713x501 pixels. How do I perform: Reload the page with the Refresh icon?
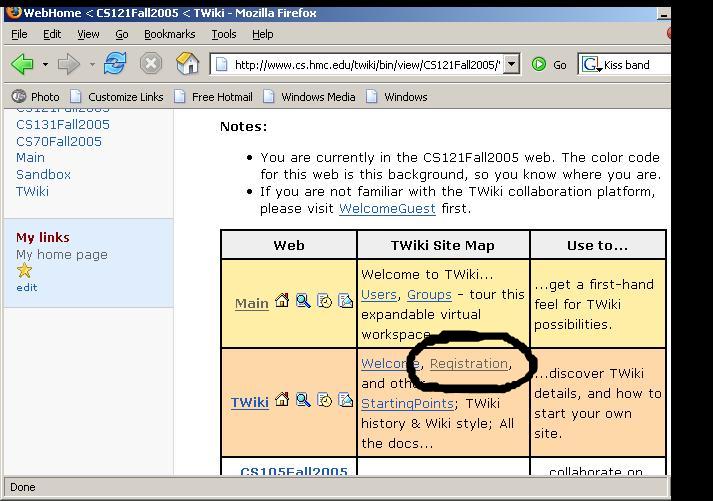(x=115, y=63)
